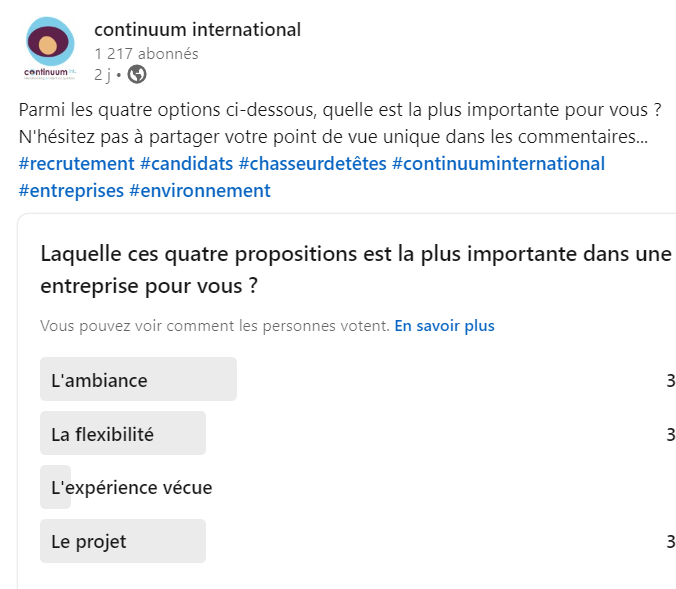Open the #continuuminternational hashtag

coord(498,164)
